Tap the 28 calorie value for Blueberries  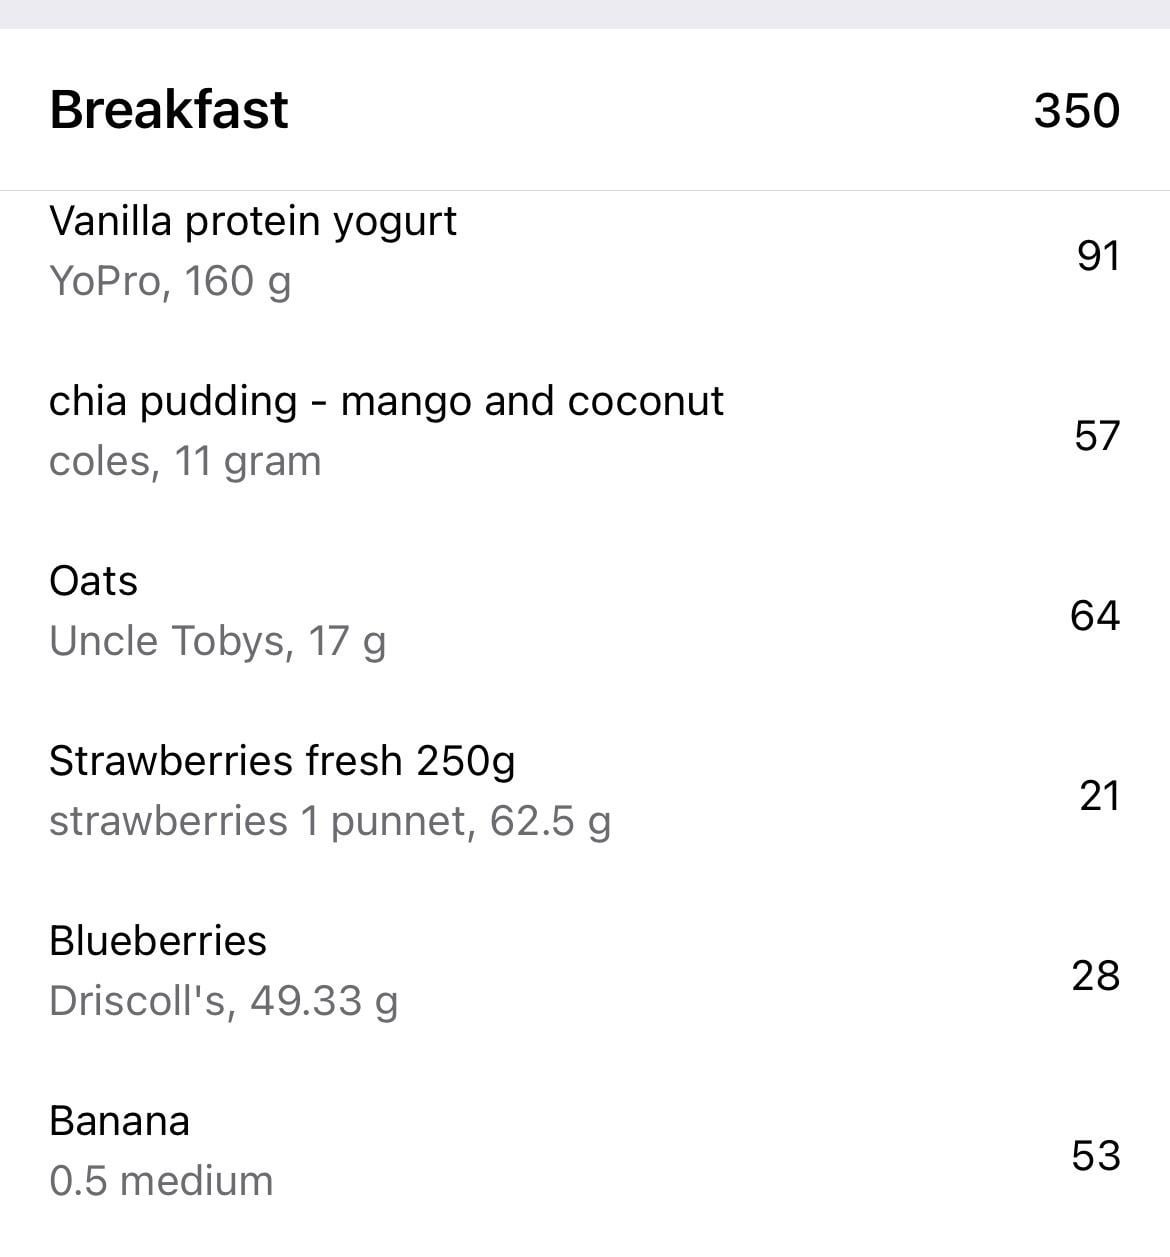(1096, 976)
